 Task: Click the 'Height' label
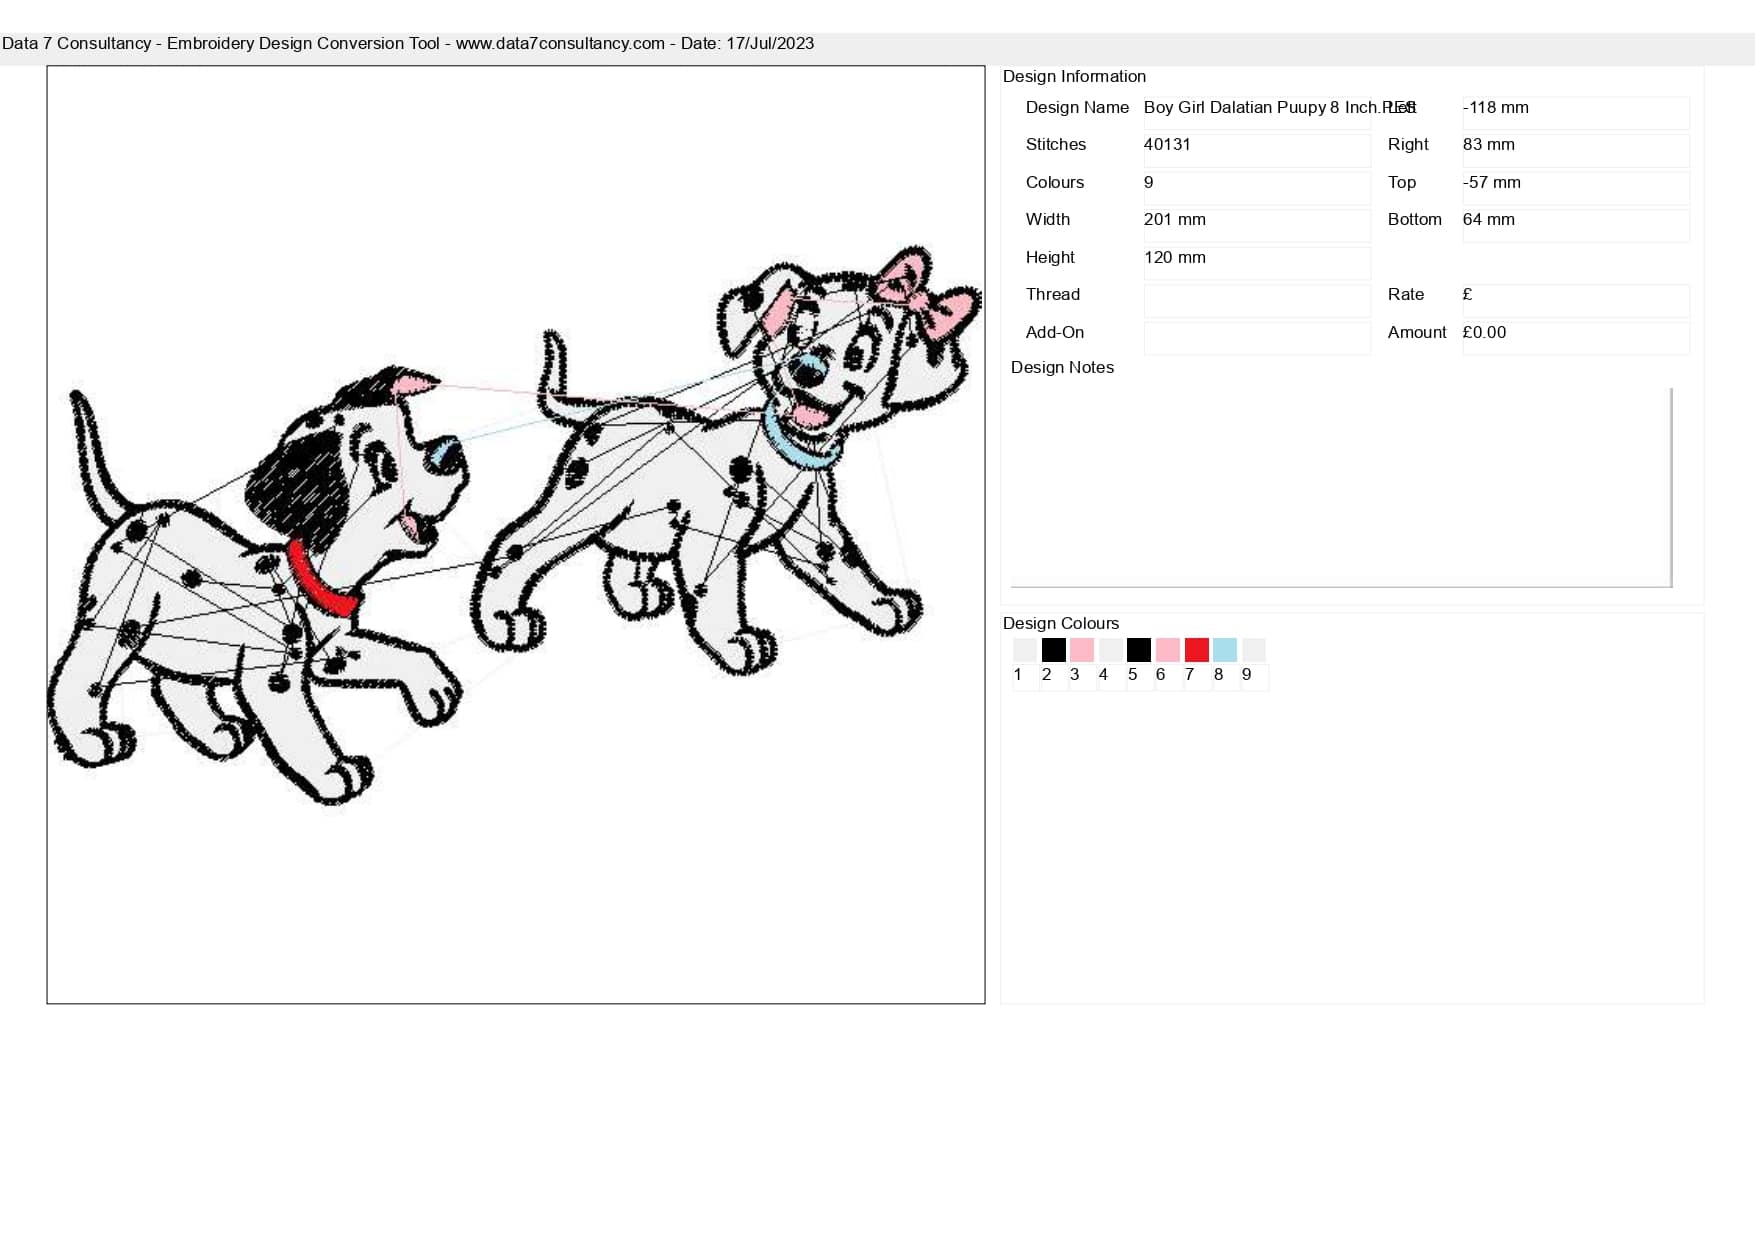1050,257
